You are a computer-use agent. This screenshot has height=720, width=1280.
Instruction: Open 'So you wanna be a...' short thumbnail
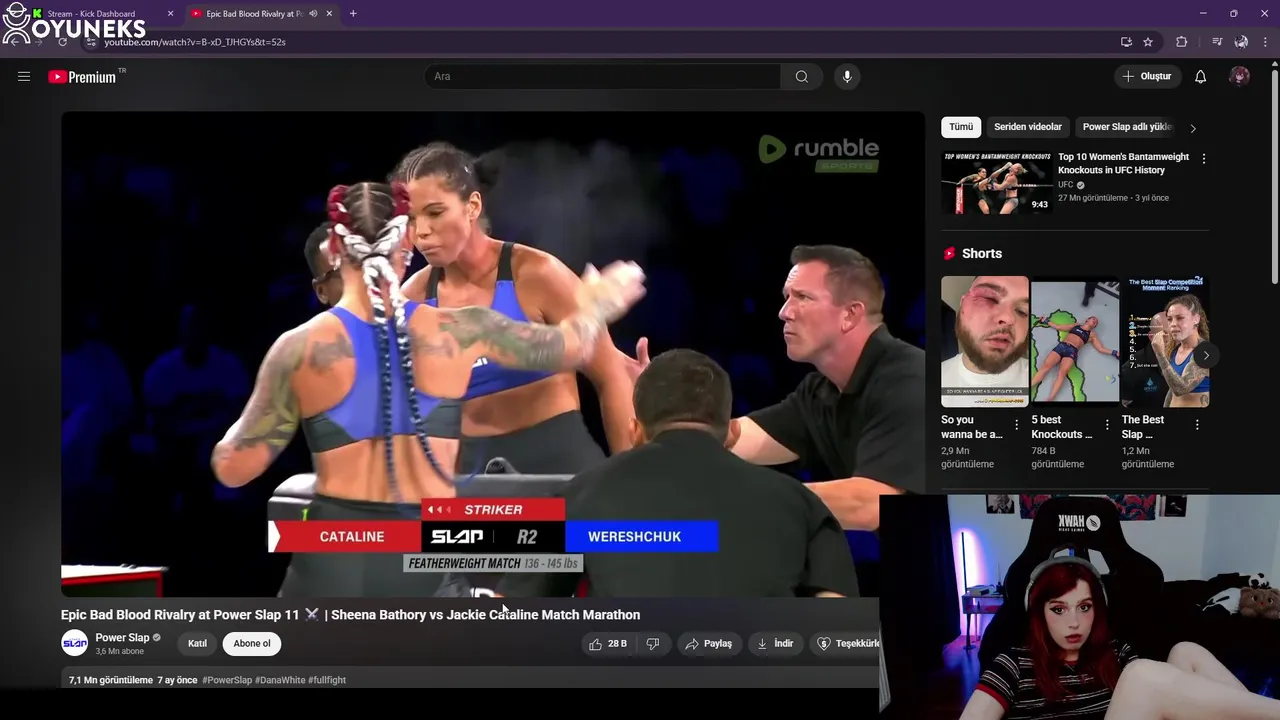(985, 341)
